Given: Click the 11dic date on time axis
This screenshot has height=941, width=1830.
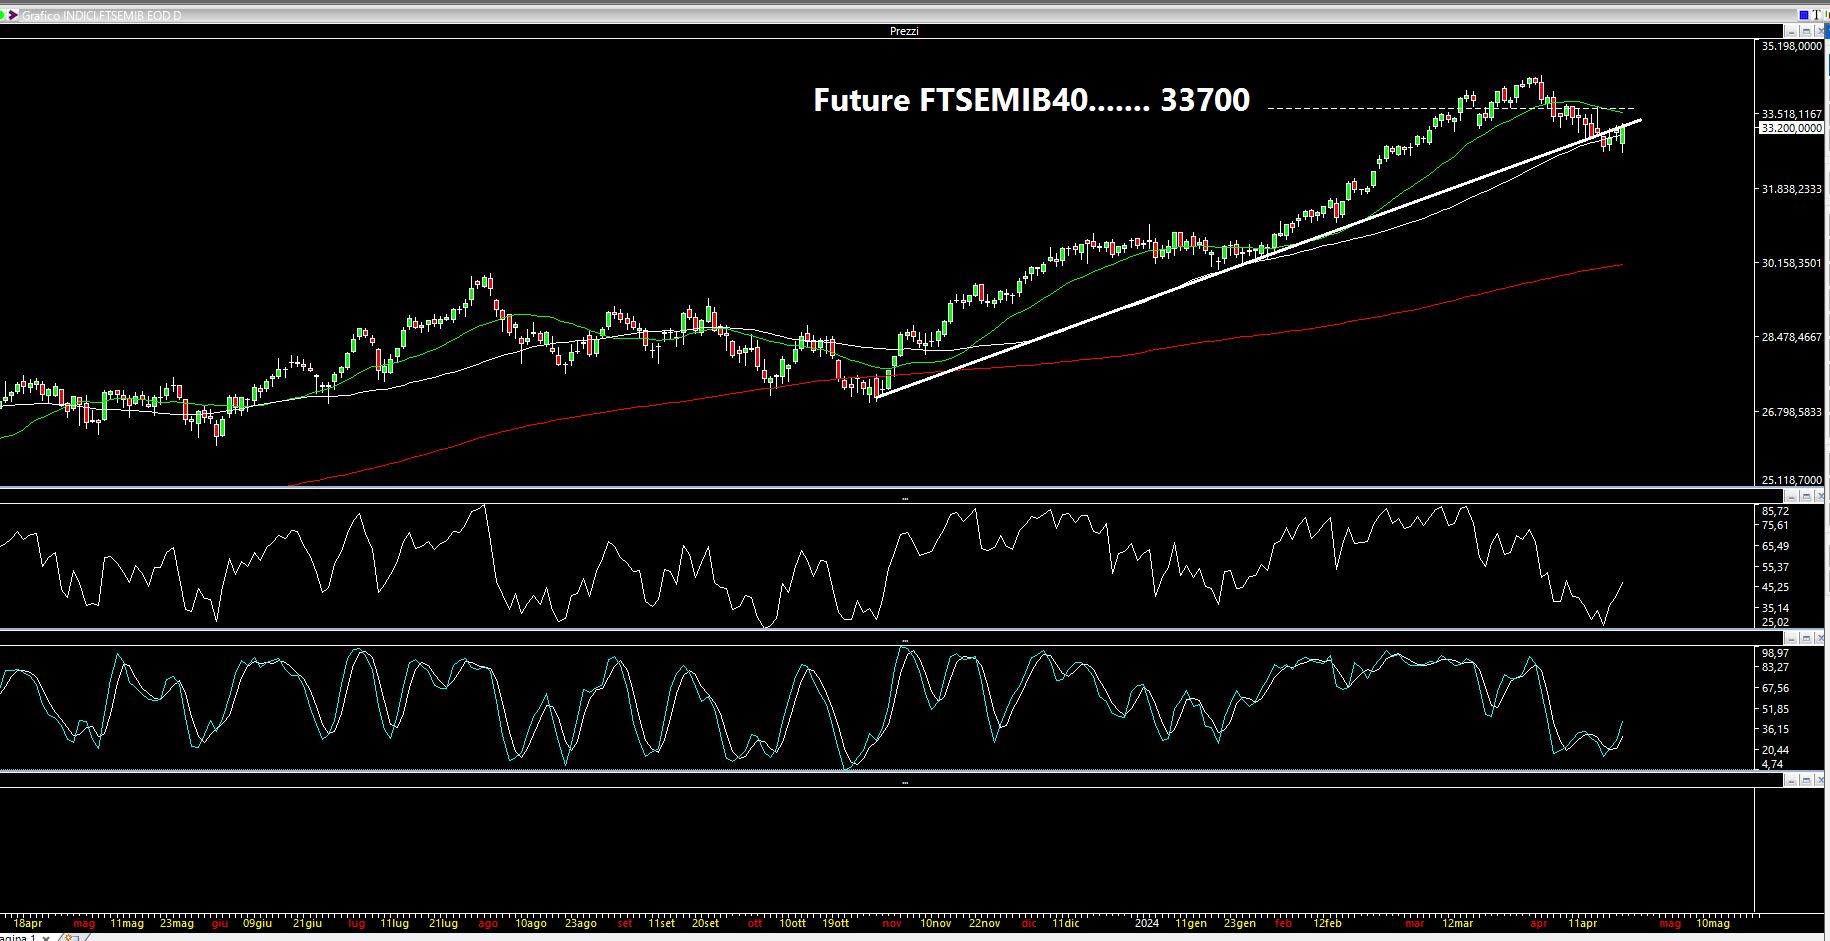Looking at the screenshot, I should click(1065, 924).
